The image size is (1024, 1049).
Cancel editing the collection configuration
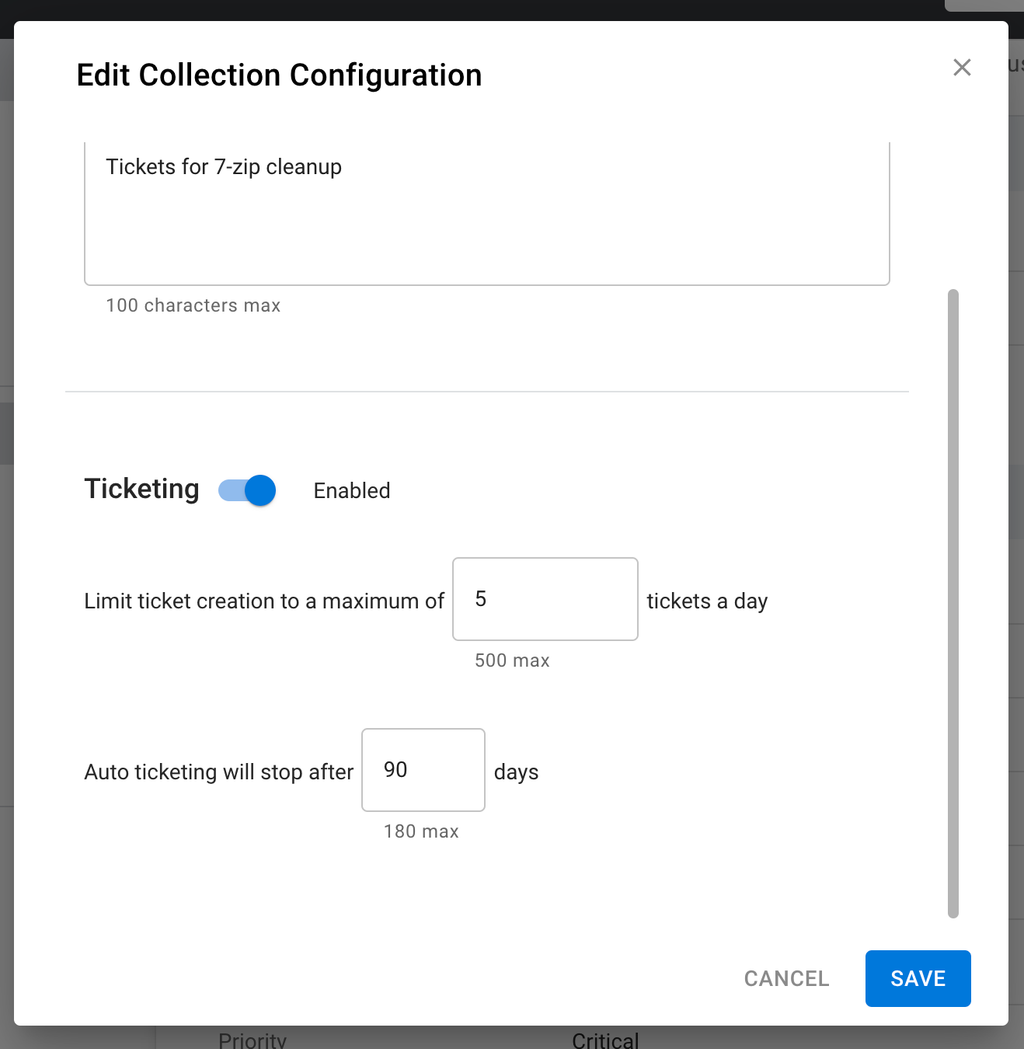pyautogui.click(x=786, y=978)
